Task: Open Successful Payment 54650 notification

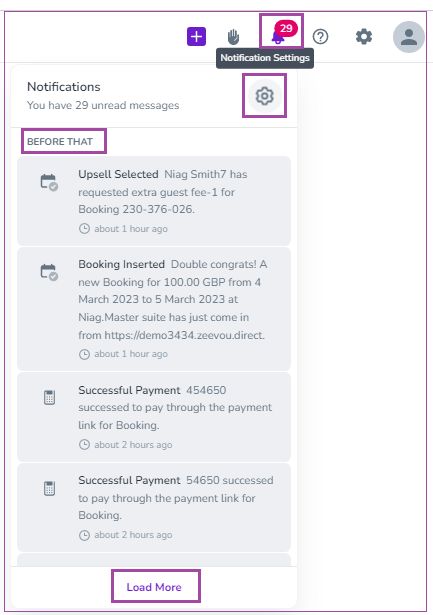Action: (154, 508)
